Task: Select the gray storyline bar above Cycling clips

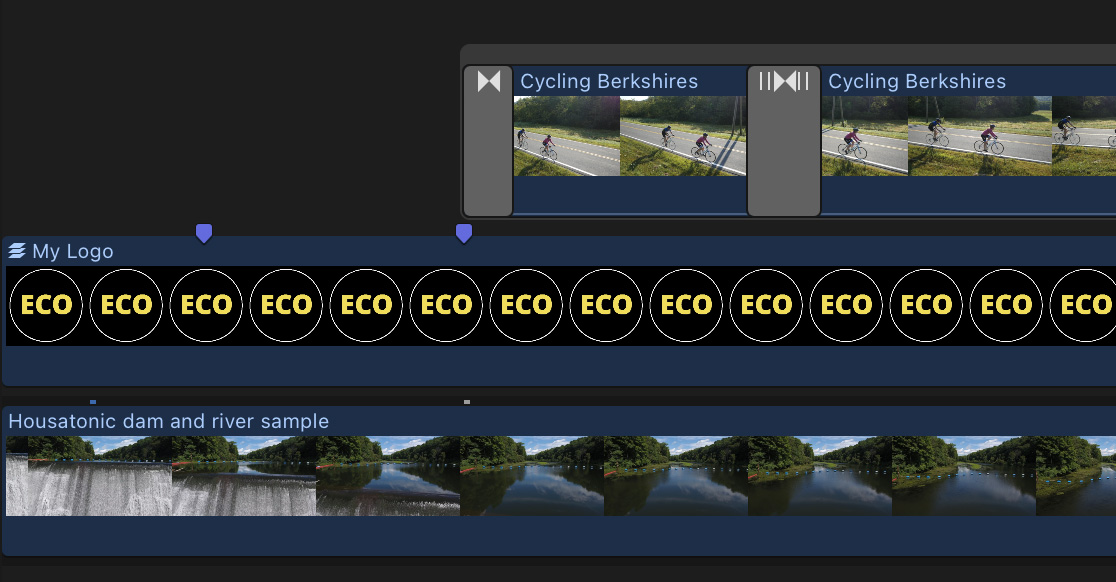Action: pos(789,54)
